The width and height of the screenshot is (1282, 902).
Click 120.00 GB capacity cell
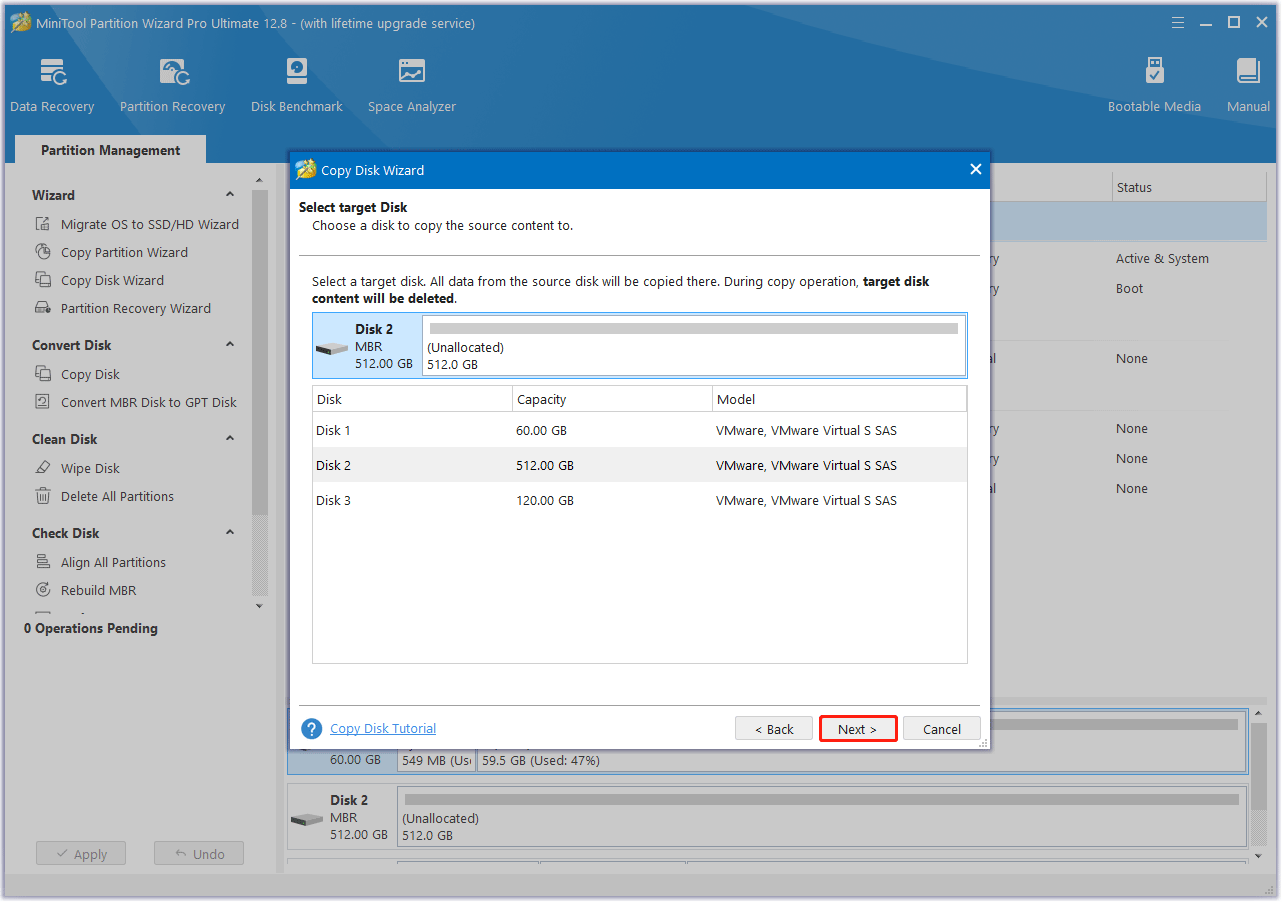(545, 500)
